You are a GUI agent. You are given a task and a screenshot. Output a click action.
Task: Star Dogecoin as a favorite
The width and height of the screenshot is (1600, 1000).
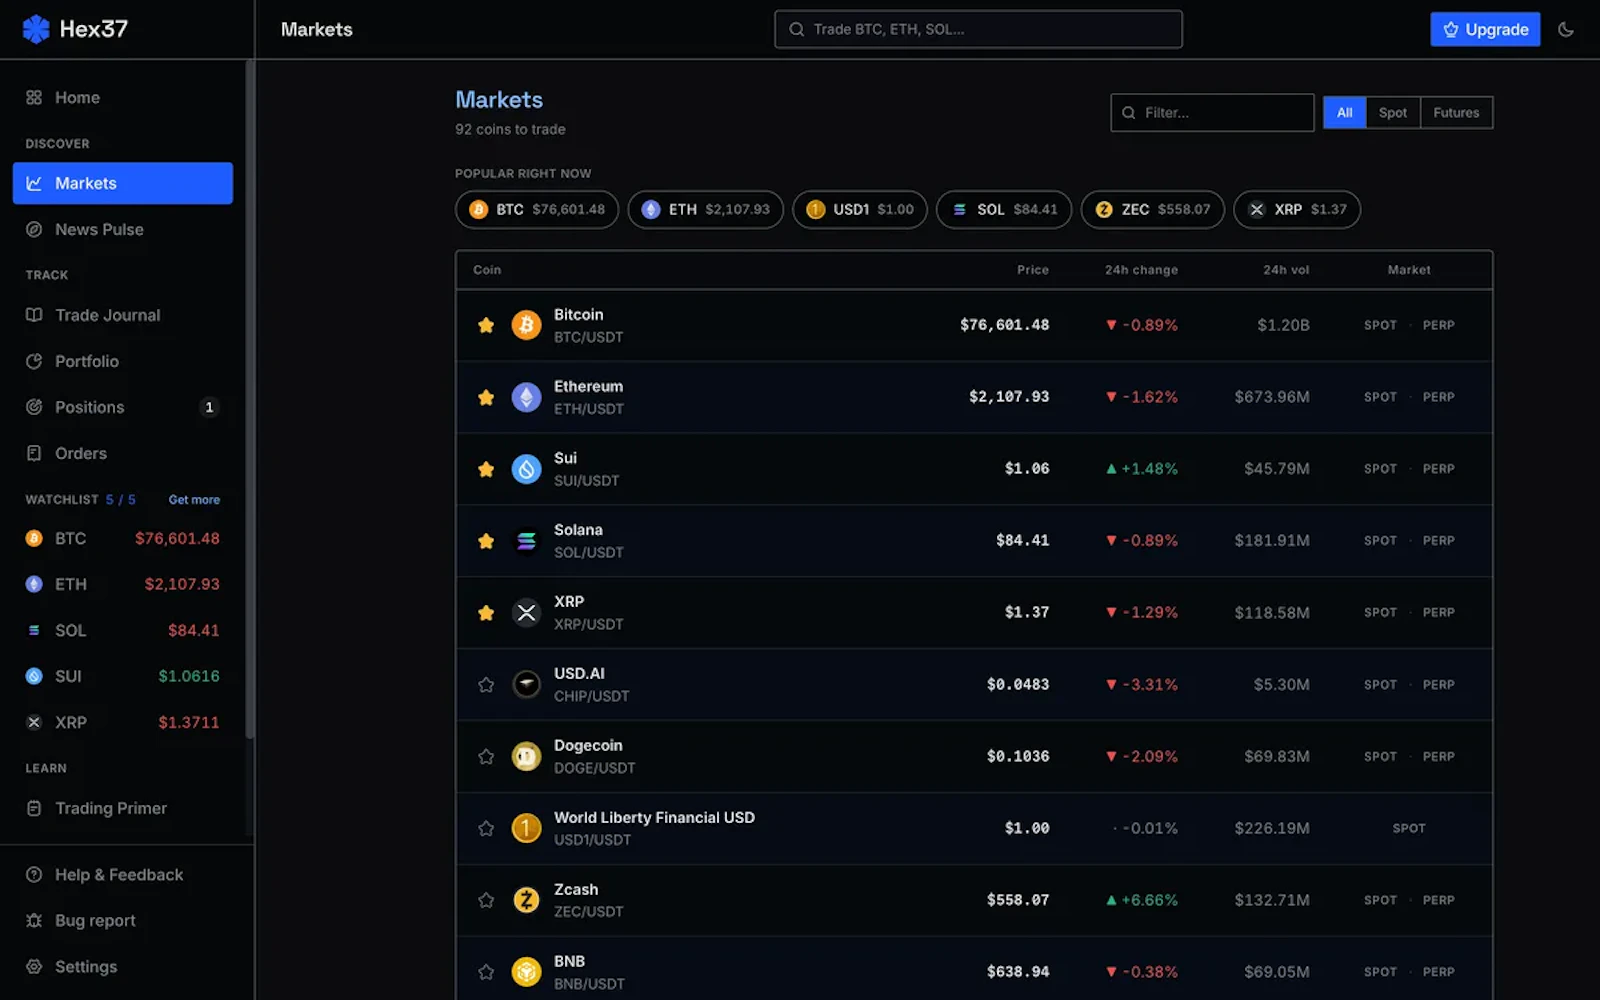486,757
